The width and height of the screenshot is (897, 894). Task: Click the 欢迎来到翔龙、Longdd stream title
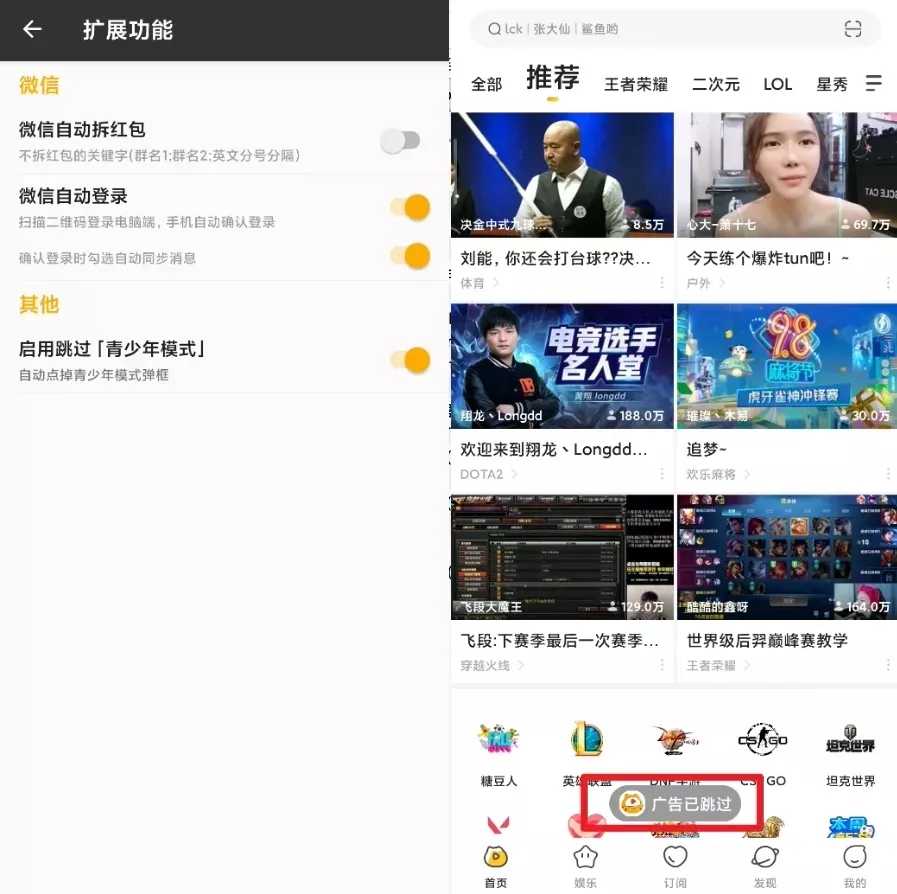click(x=554, y=450)
